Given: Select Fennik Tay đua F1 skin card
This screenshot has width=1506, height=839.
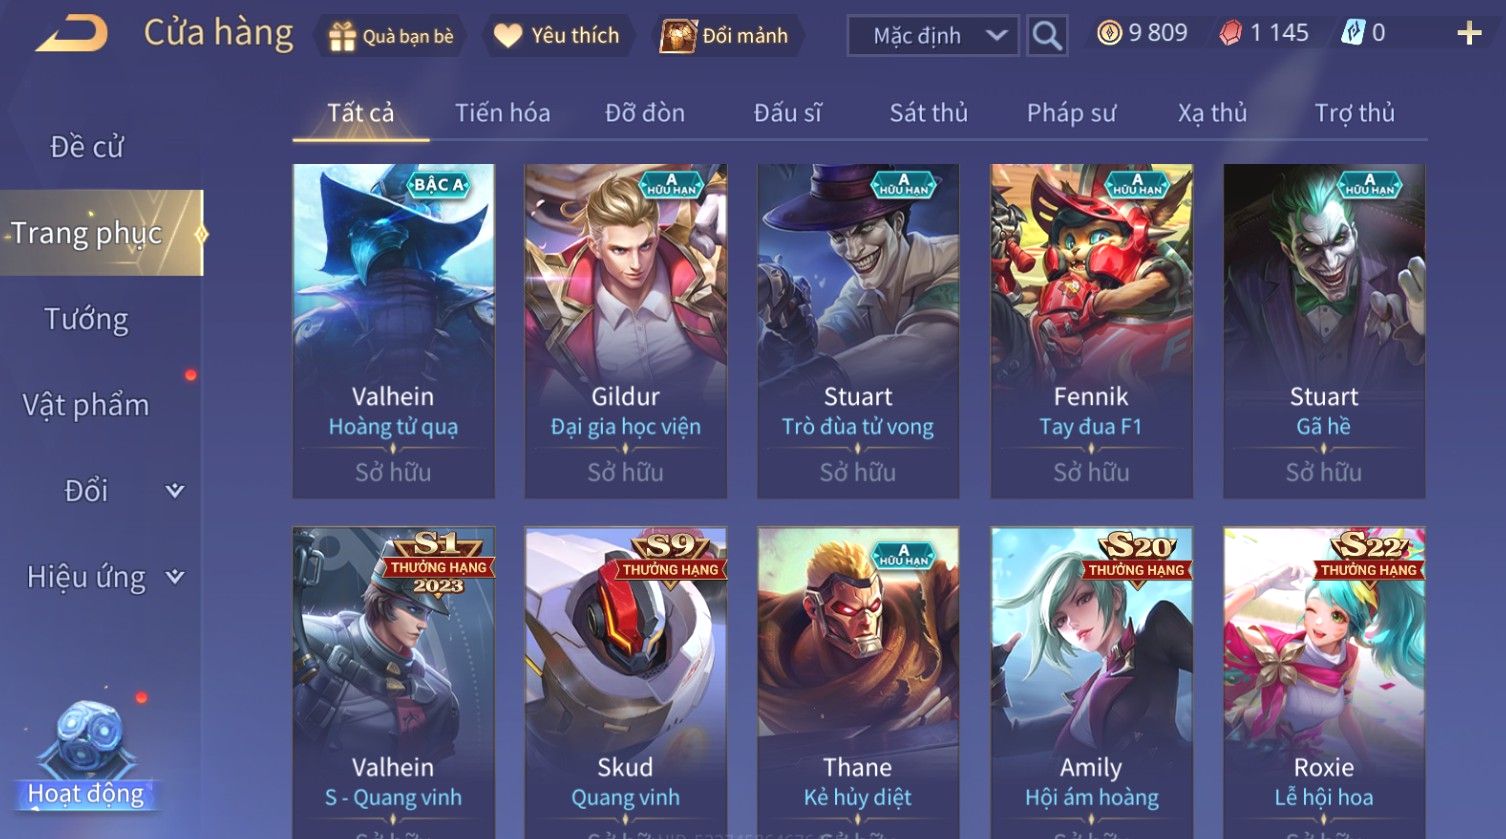Looking at the screenshot, I should pos(1092,331).
